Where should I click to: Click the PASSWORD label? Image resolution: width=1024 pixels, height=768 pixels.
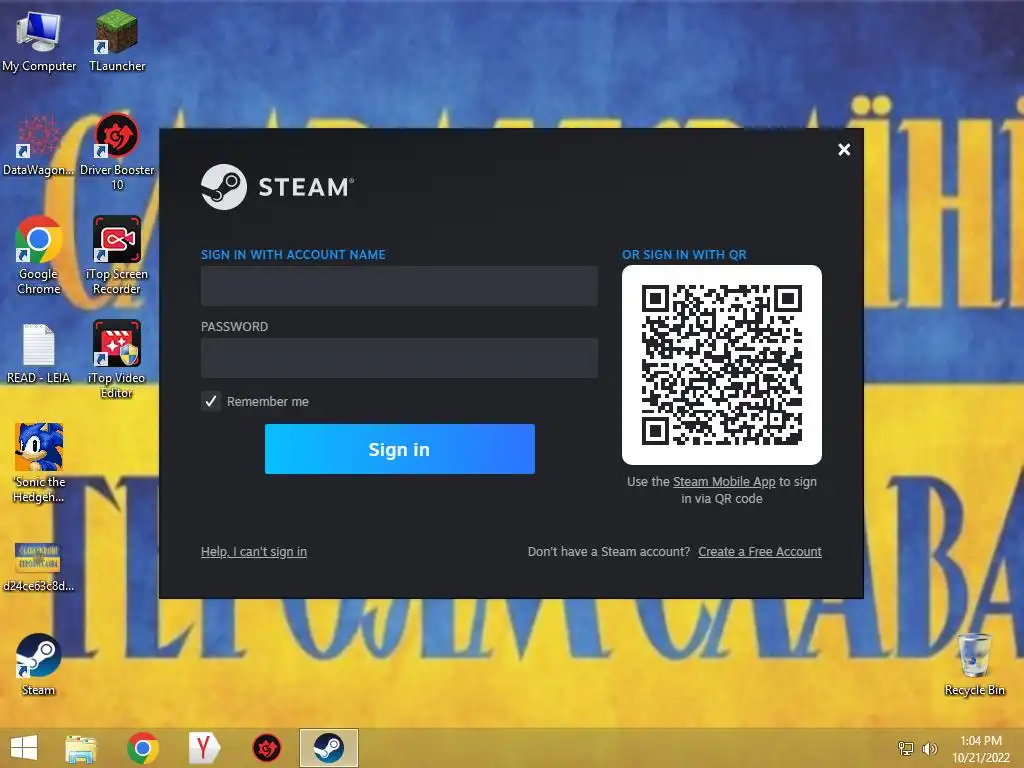234,327
